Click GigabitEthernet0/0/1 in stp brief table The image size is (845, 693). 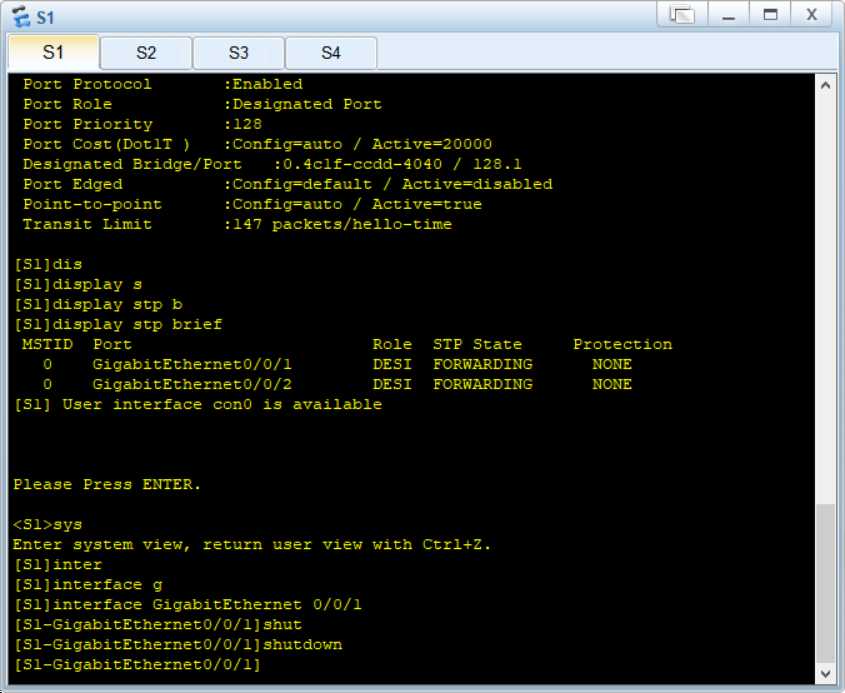coord(192,364)
